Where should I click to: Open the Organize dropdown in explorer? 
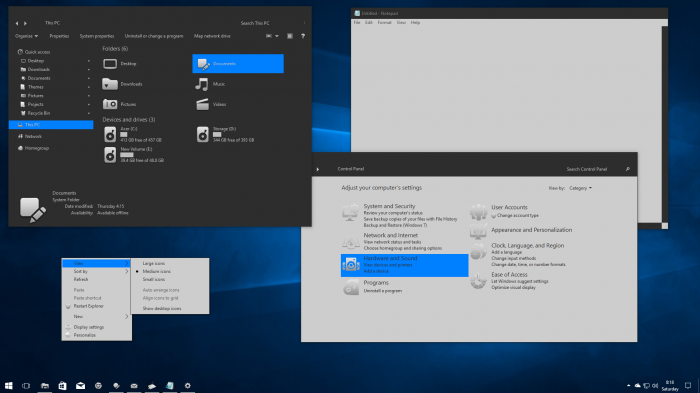[26, 36]
